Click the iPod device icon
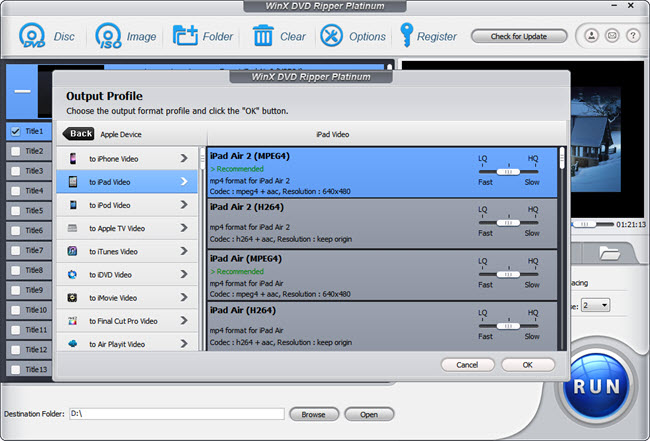The image size is (650, 441). pos(73,205)
